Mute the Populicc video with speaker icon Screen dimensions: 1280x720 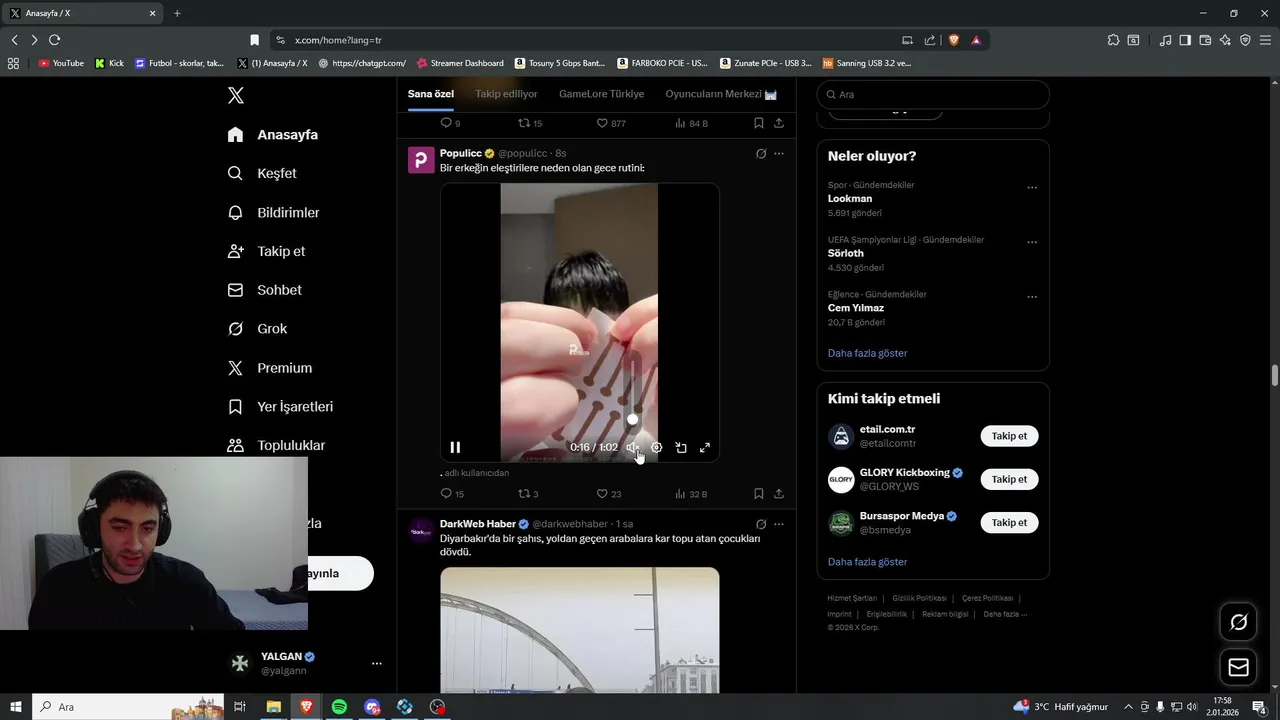tap(632, 447)
